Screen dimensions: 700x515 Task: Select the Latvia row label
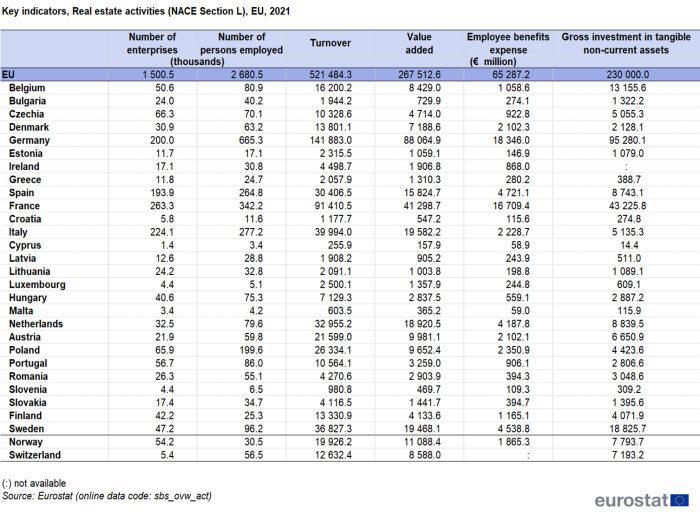[x=22, y=258]
